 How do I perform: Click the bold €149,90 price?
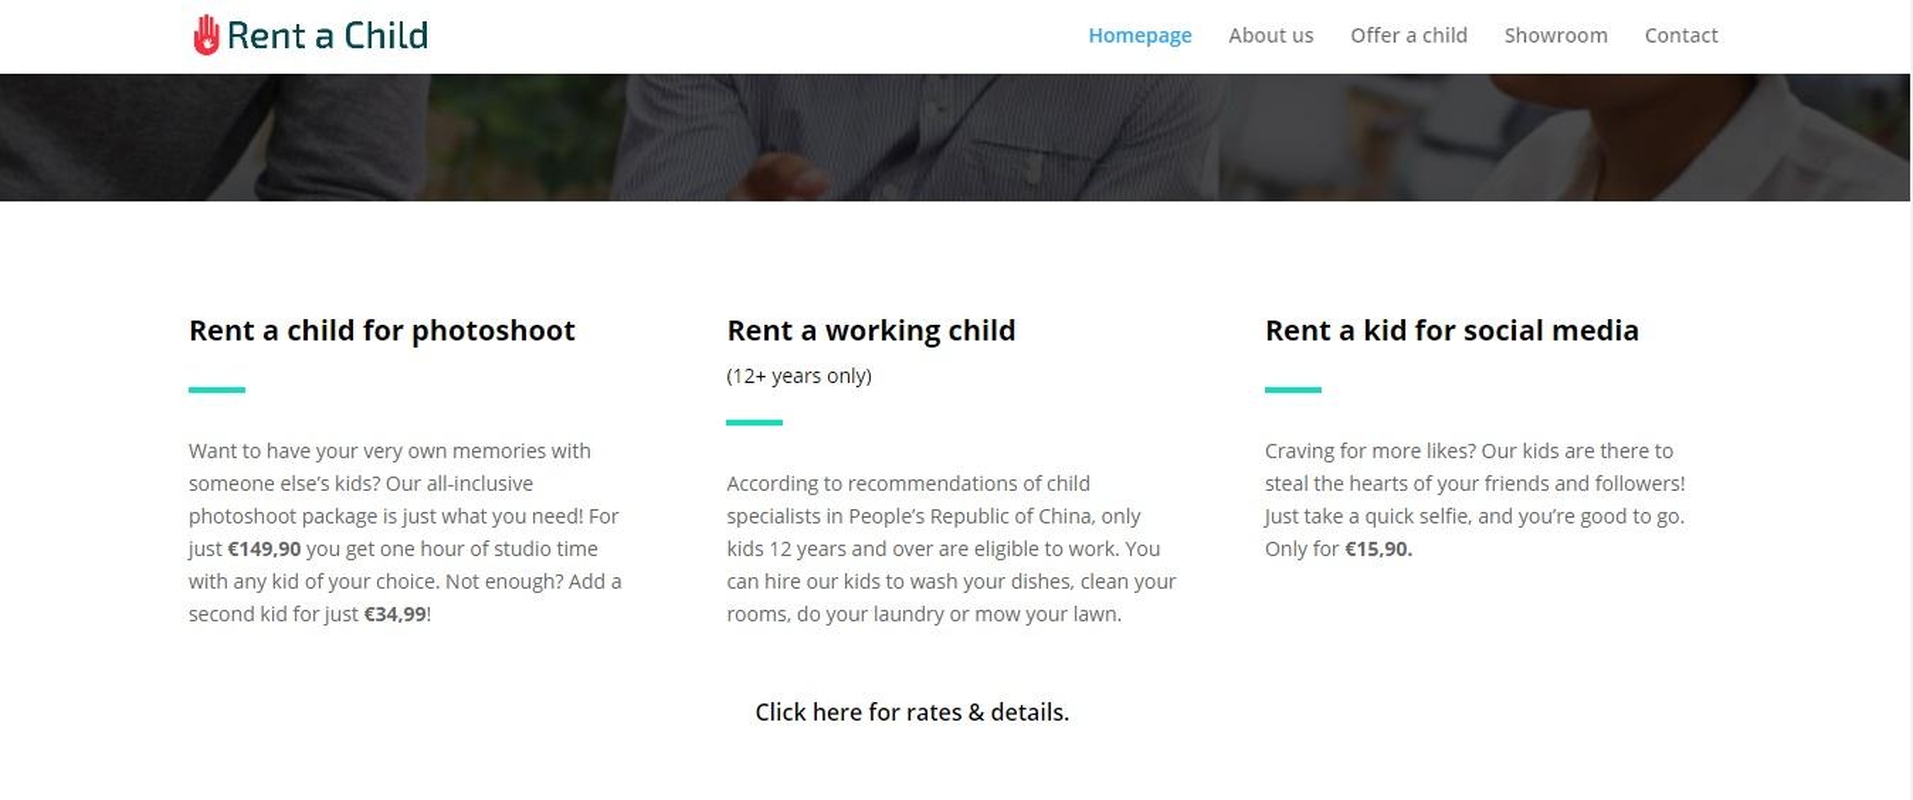(264, 549)
